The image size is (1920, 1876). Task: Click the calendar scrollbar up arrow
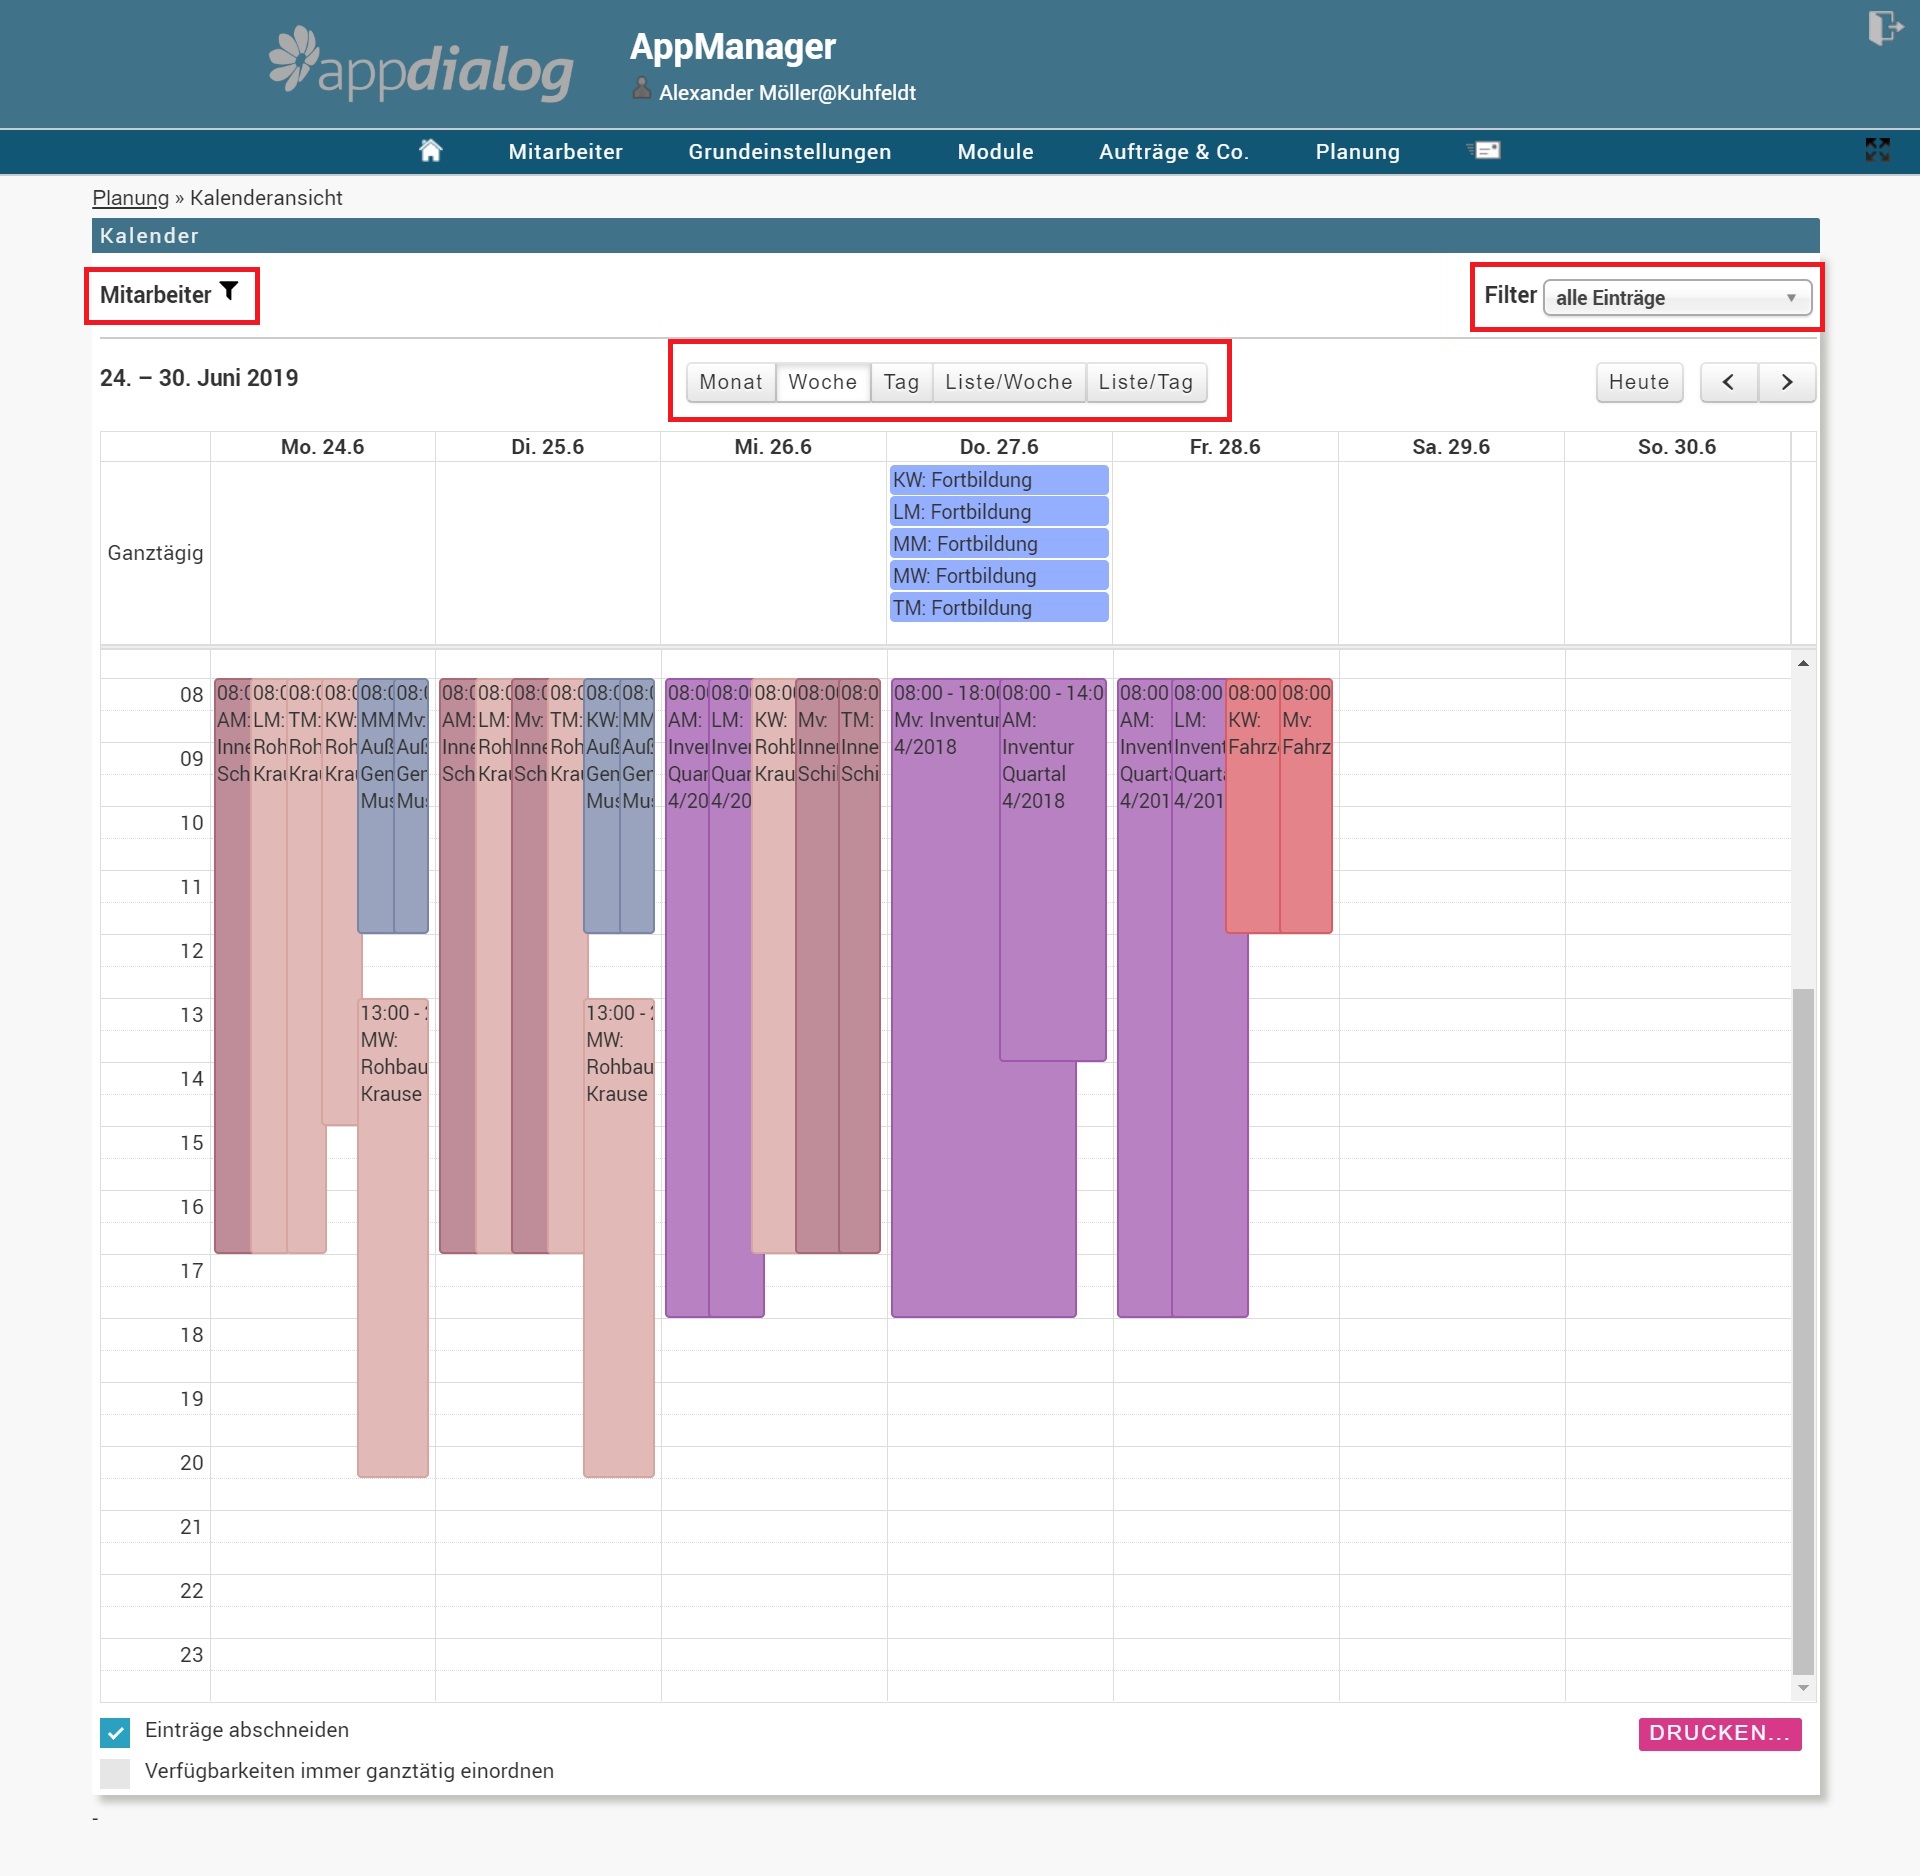1803,663
